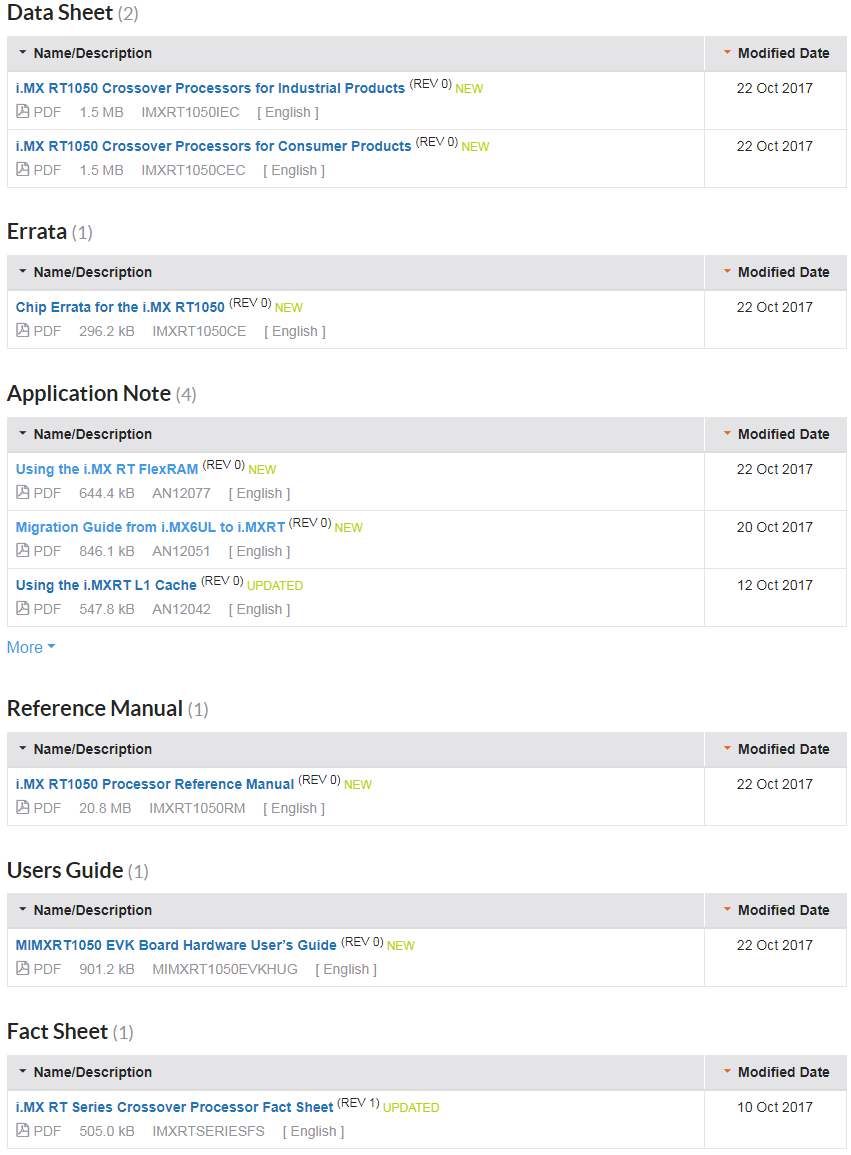851x1155 pixels.
Task: Sort Application Note table by Modified Date
Action: tap(777, 435)
